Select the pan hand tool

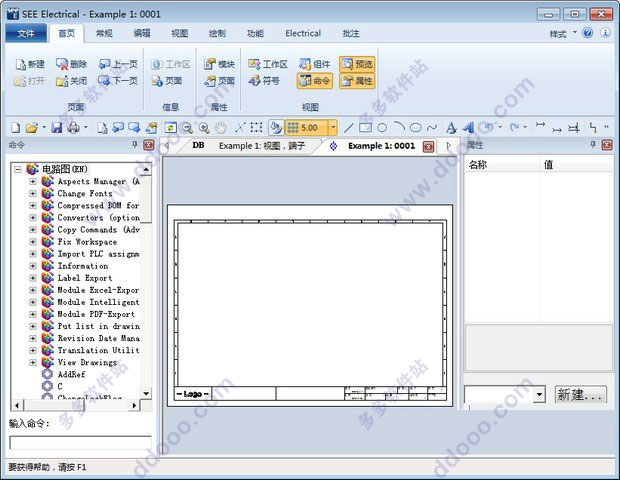point(221,128)
